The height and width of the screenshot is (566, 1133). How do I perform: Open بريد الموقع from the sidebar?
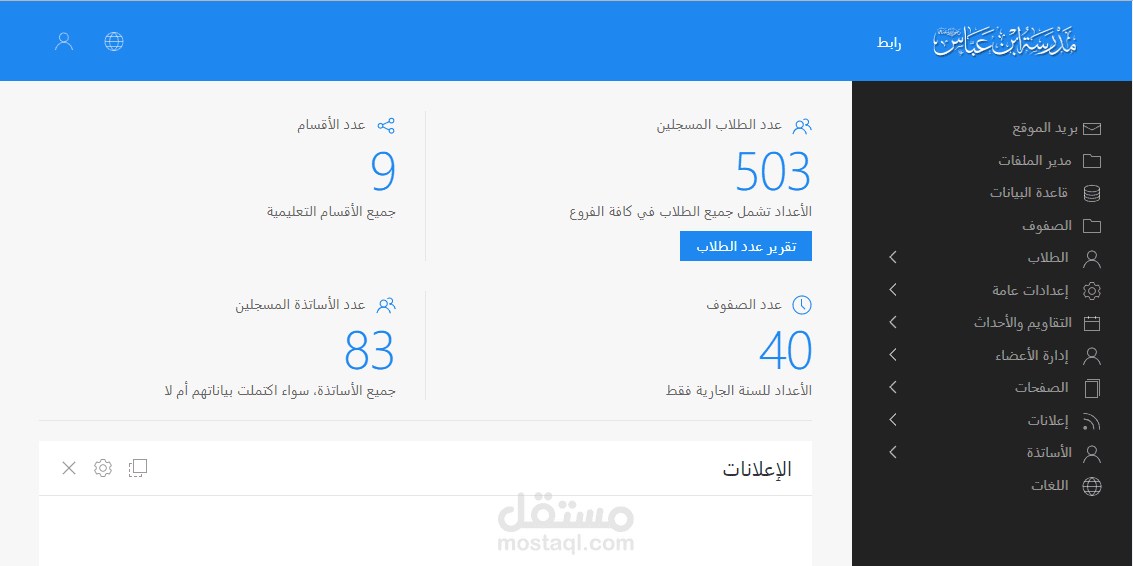[1045, 129]
